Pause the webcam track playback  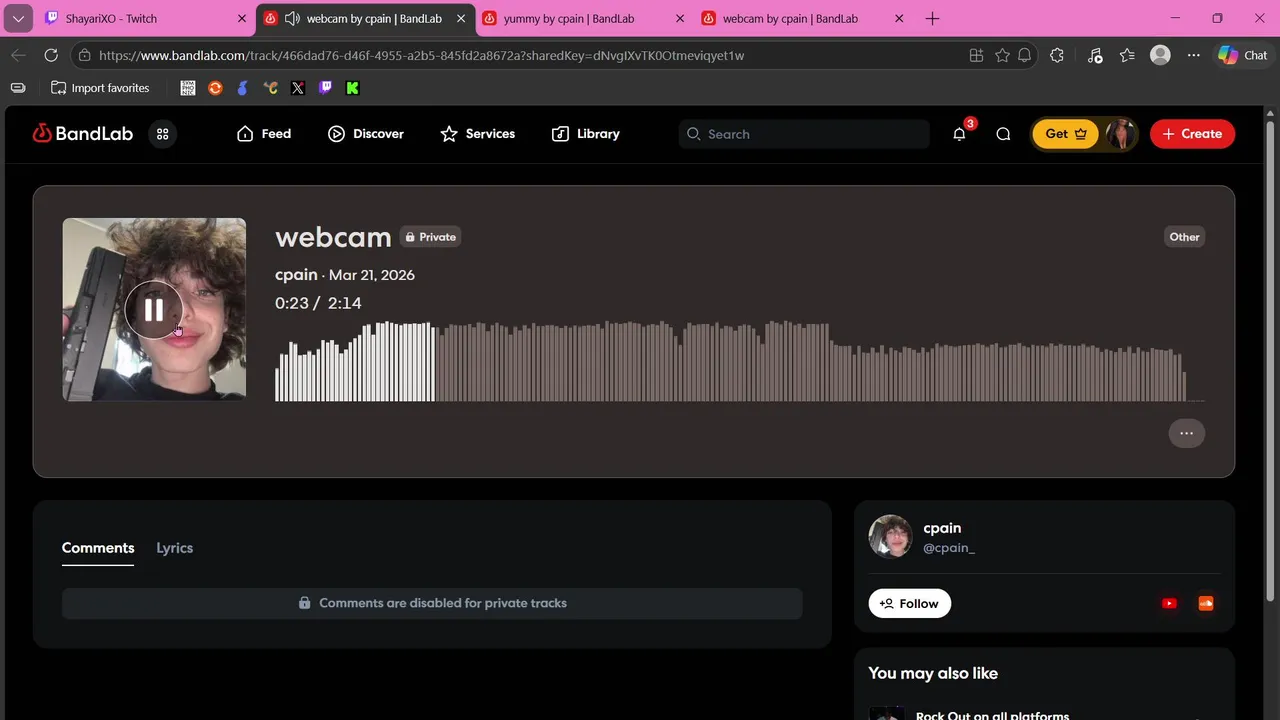[153, 309]
